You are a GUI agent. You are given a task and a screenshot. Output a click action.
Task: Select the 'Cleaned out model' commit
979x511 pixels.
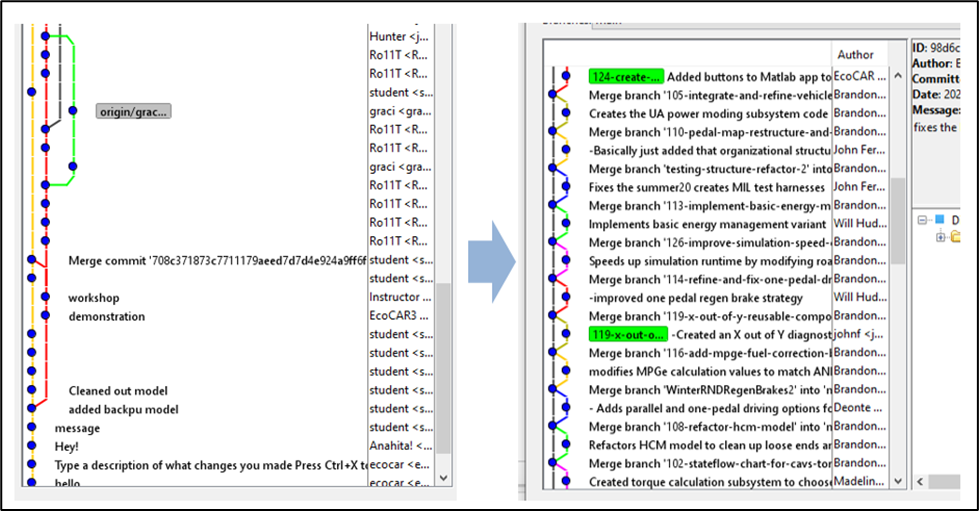(x=118, y=390)
